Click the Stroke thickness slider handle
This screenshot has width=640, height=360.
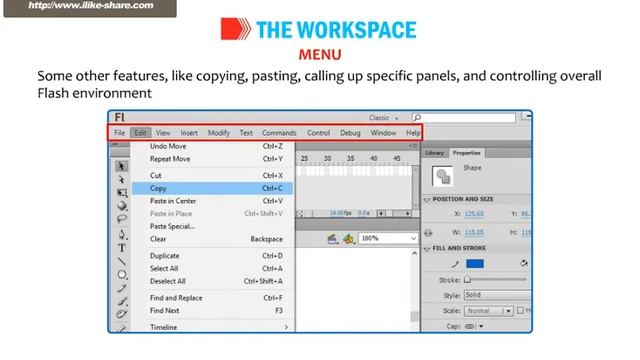[x=467, y=280]
